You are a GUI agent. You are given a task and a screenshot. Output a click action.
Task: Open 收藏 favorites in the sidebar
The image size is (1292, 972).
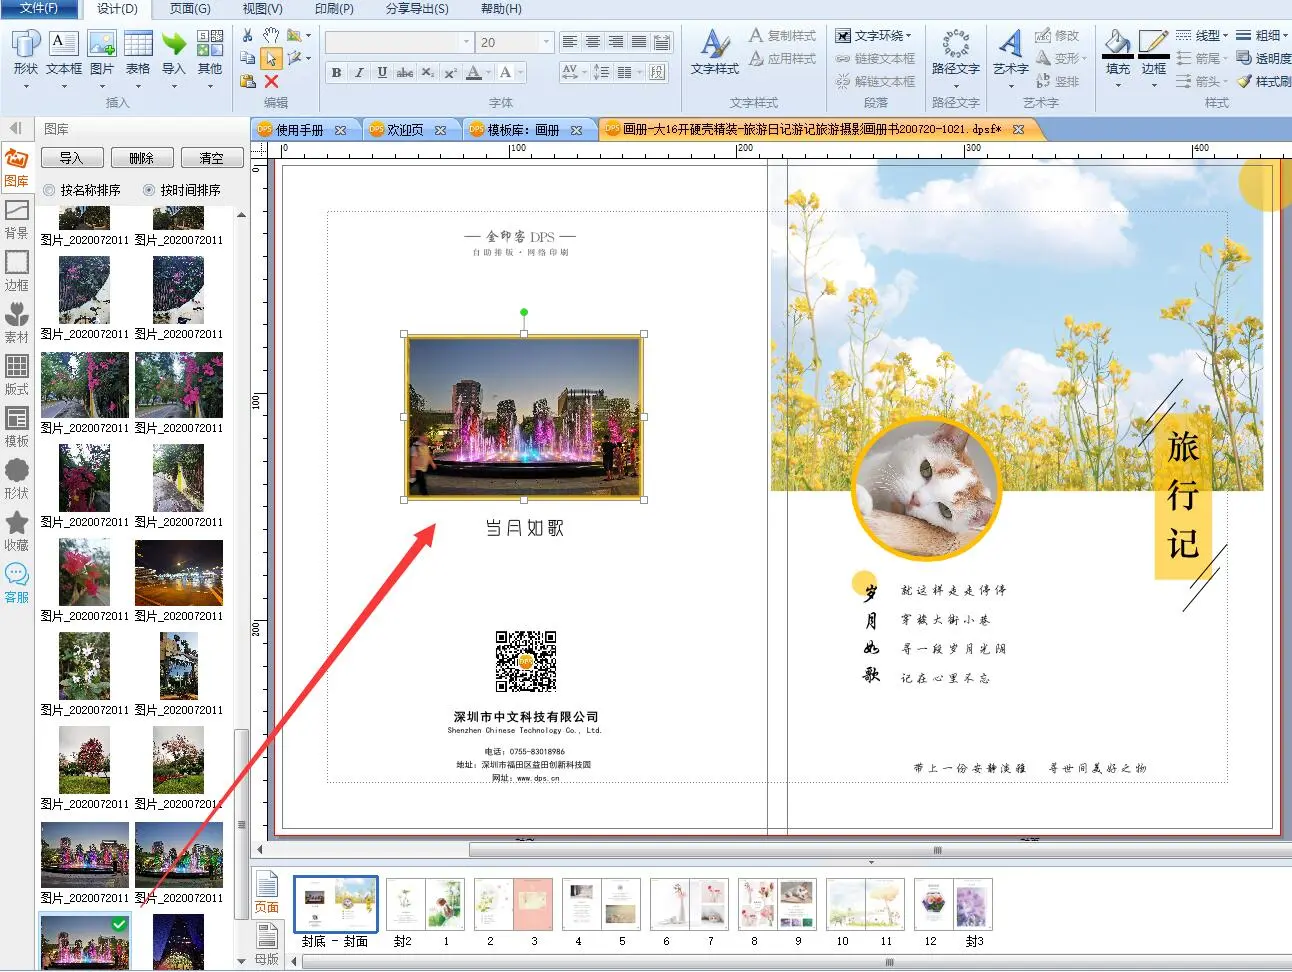tap(17, 531)
